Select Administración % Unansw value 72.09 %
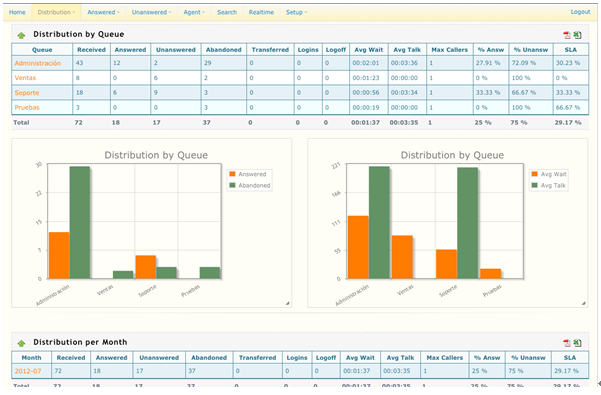 [524, 63]
